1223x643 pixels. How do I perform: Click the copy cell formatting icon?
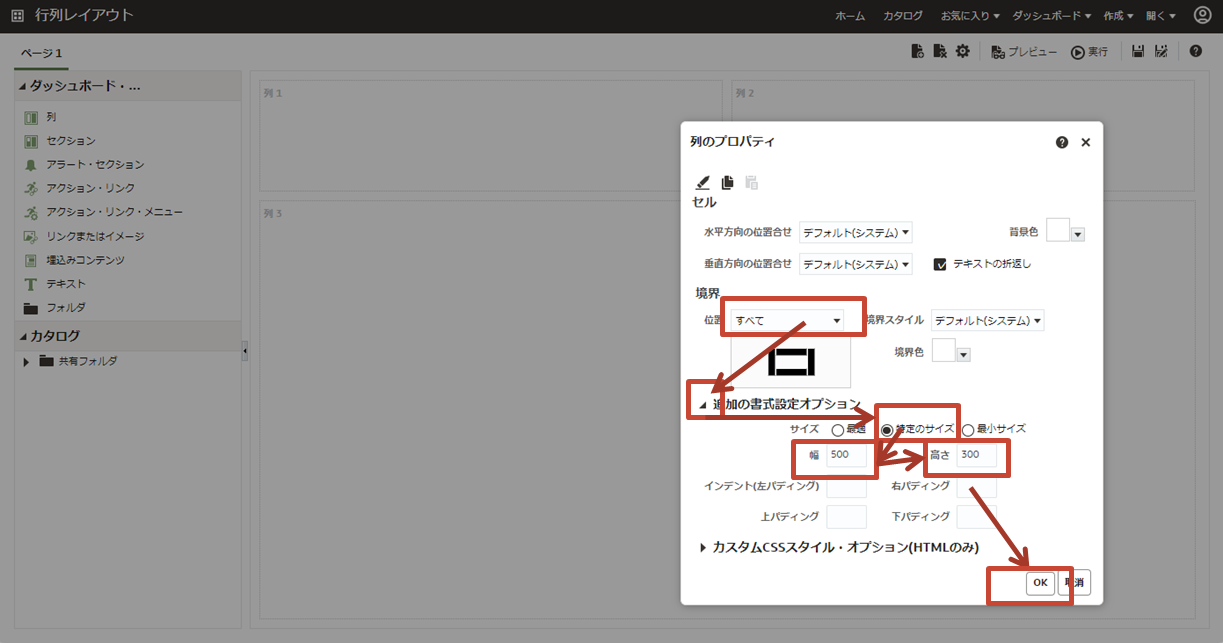(x=727, y=182)
